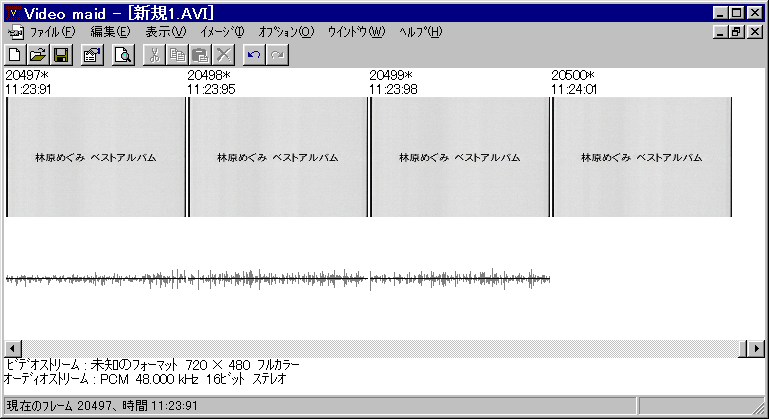The height and width of the screenshot is (419, 769).
Task: Open the Properties toolbar icon
Action: coord(90,55)
